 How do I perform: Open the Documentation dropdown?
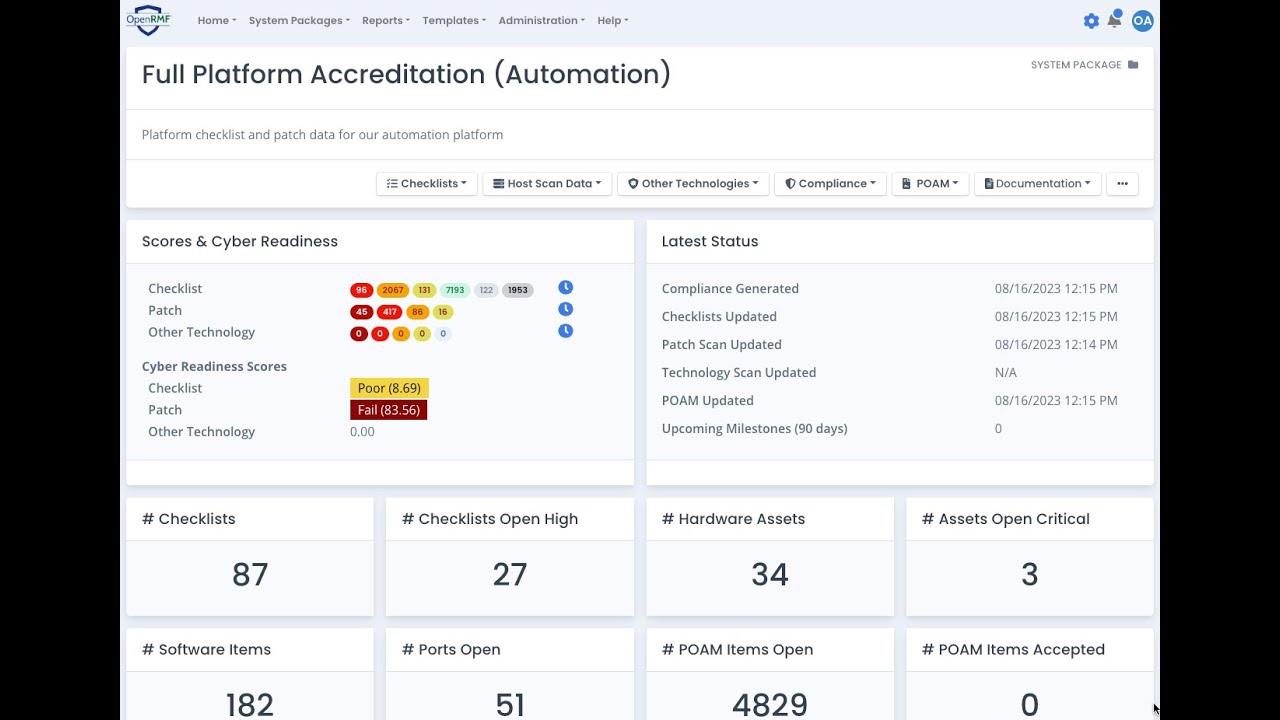pyautogui.click(x=1038, y=184)
